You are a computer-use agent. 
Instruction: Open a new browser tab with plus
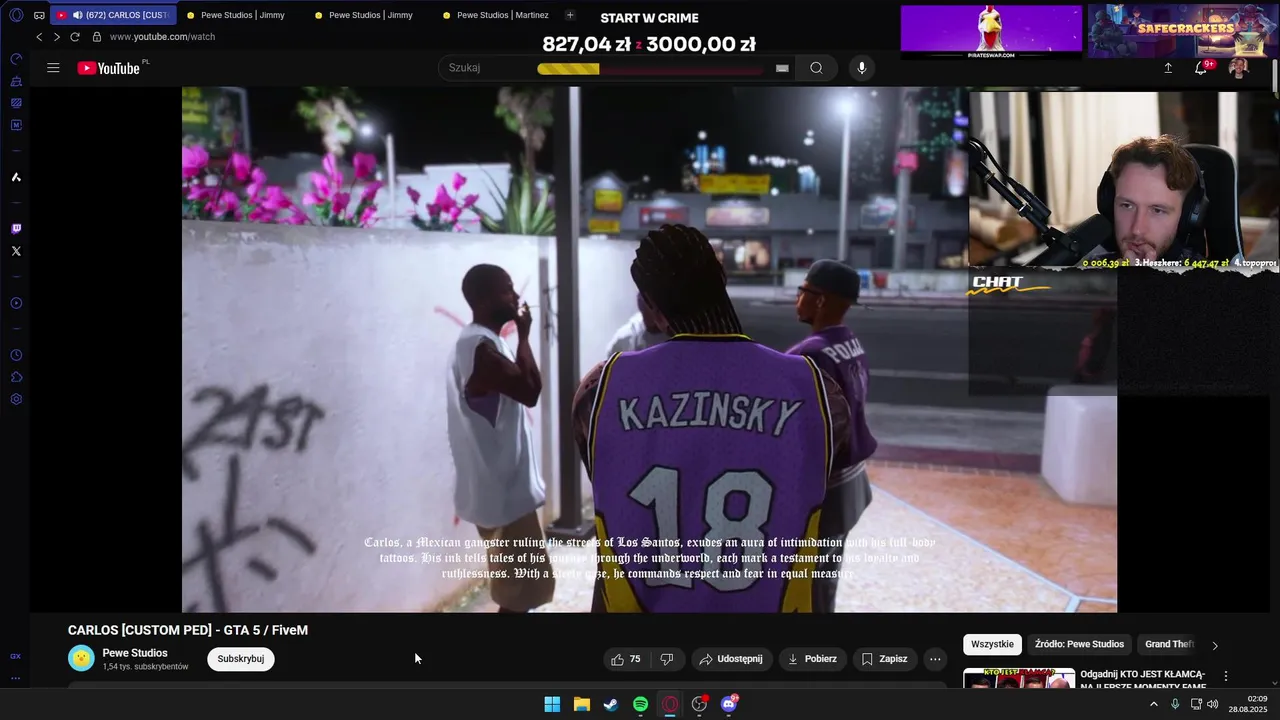click(x=570, y=15)
